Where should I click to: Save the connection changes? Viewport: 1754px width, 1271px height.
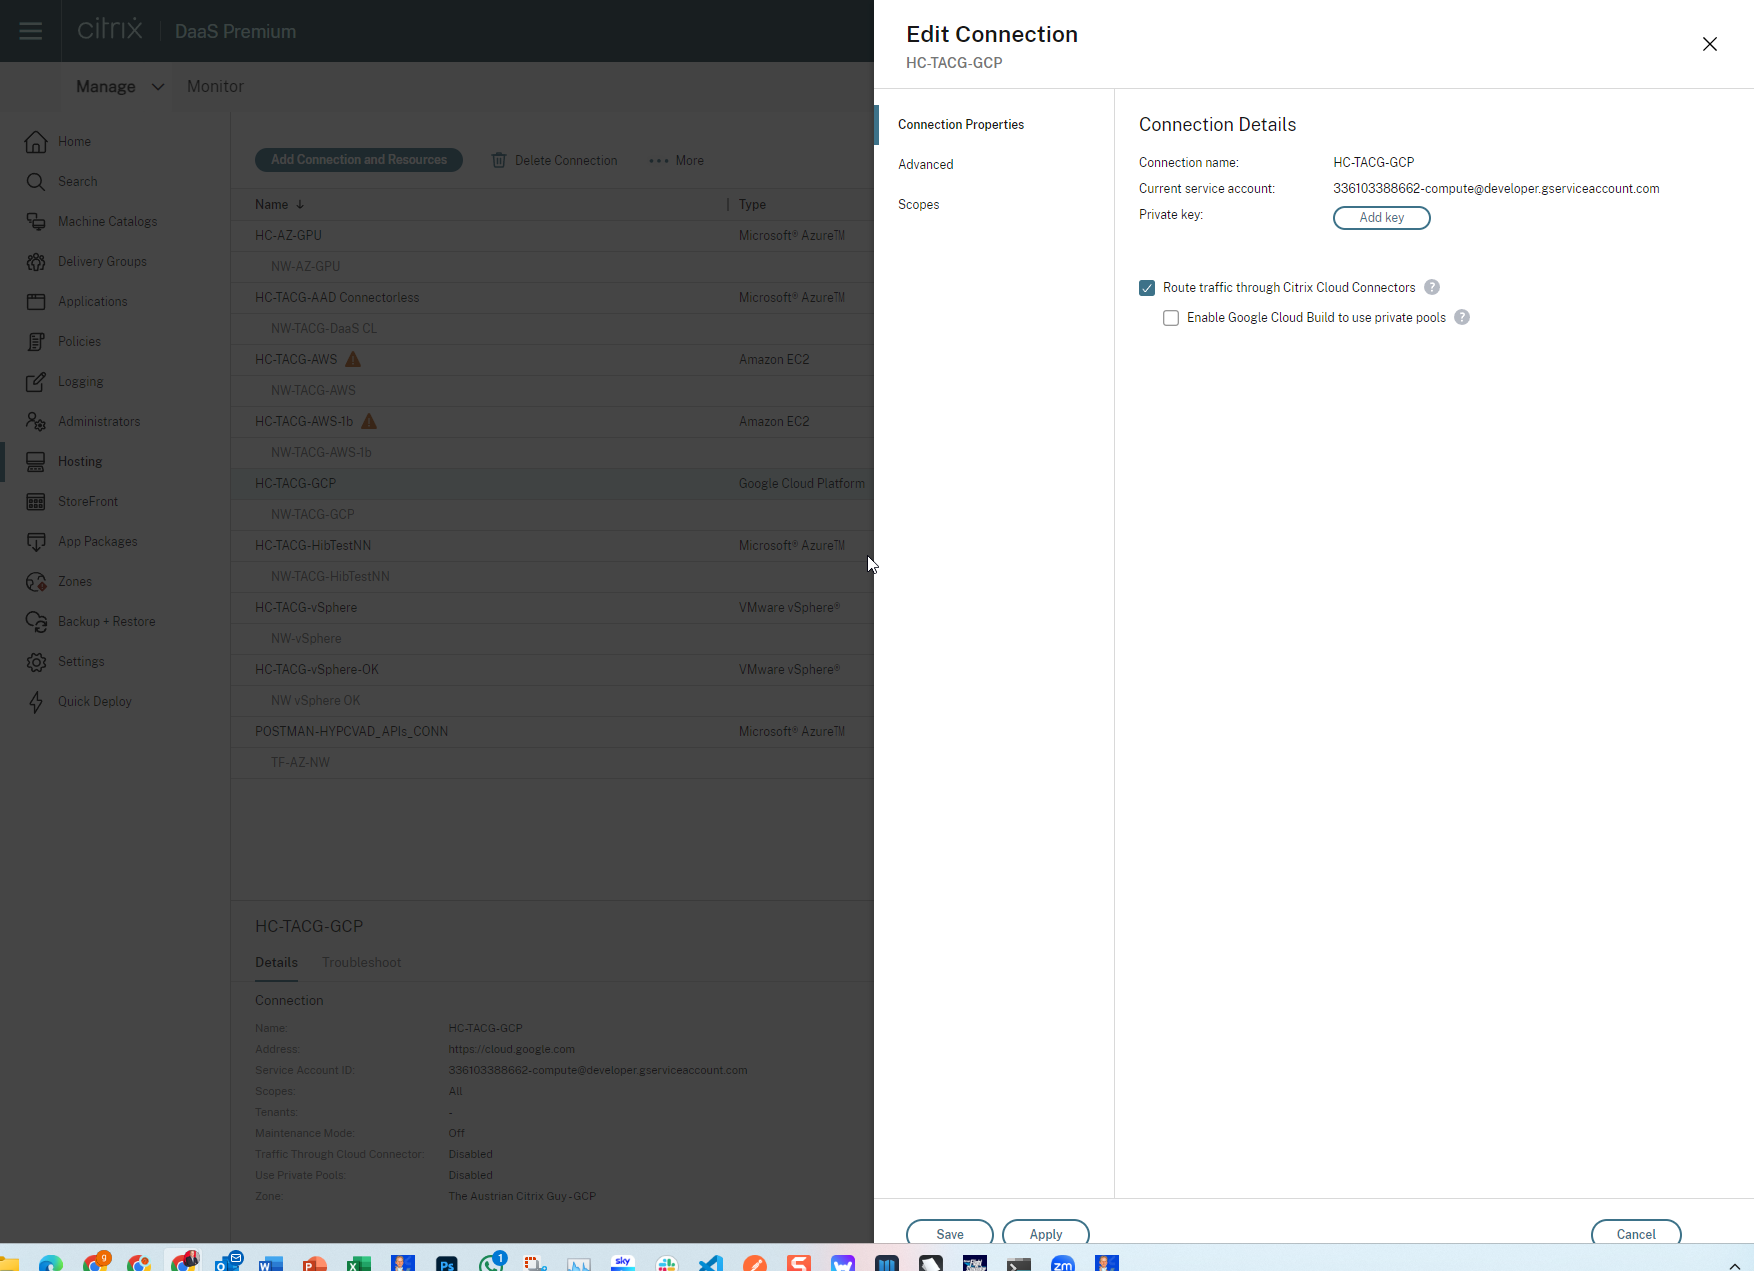tap(950, 1233)
